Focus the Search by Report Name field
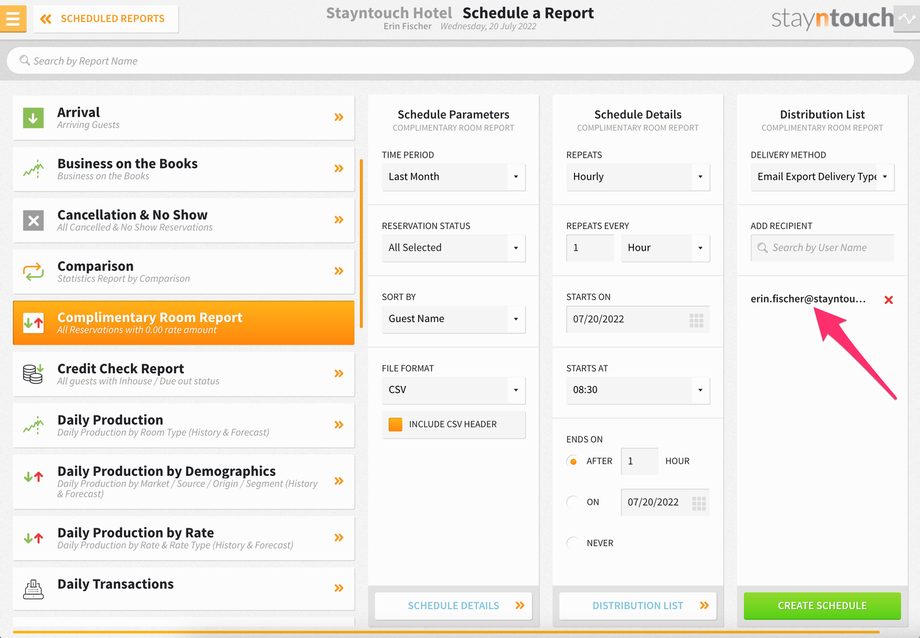The width and height of the screenshot is (920, 638). 460,61
